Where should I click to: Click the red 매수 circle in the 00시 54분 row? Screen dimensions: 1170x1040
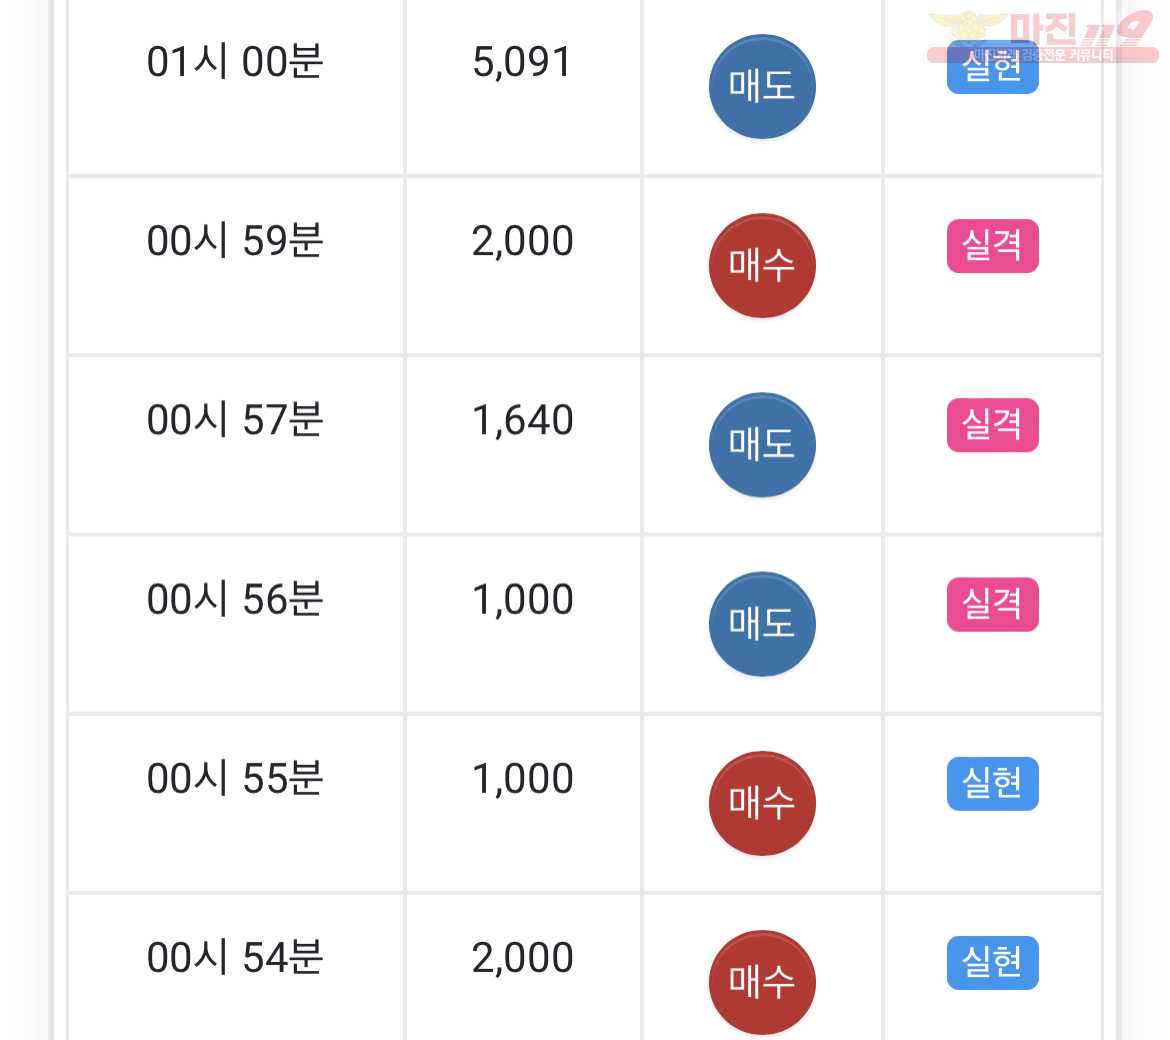pyautogui.click(x=762, y=982)
